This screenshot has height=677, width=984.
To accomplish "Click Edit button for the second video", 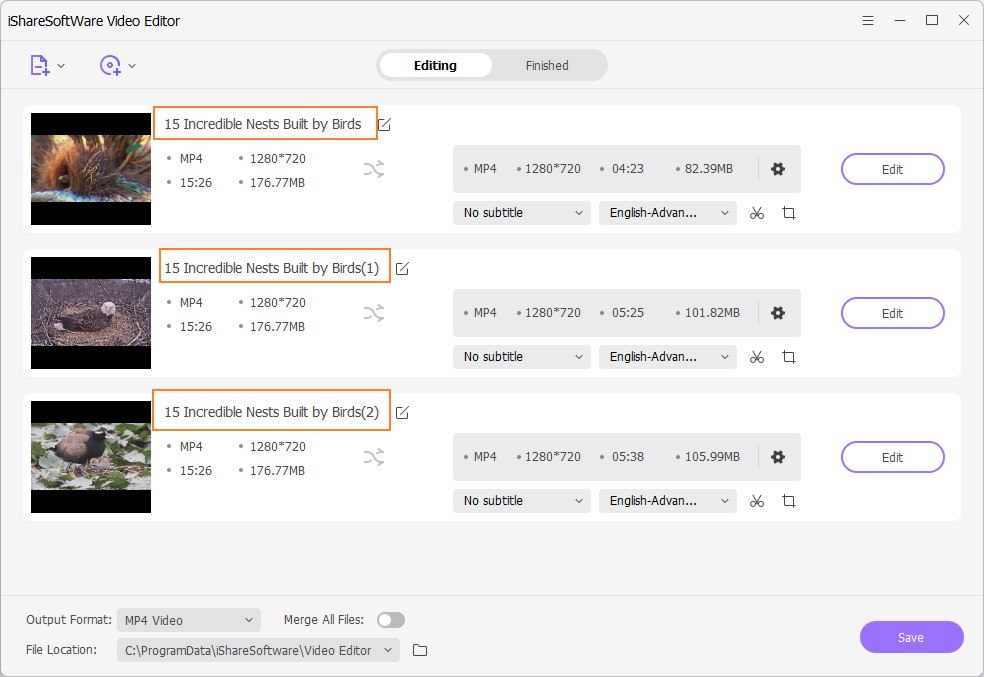I will 892,313.
